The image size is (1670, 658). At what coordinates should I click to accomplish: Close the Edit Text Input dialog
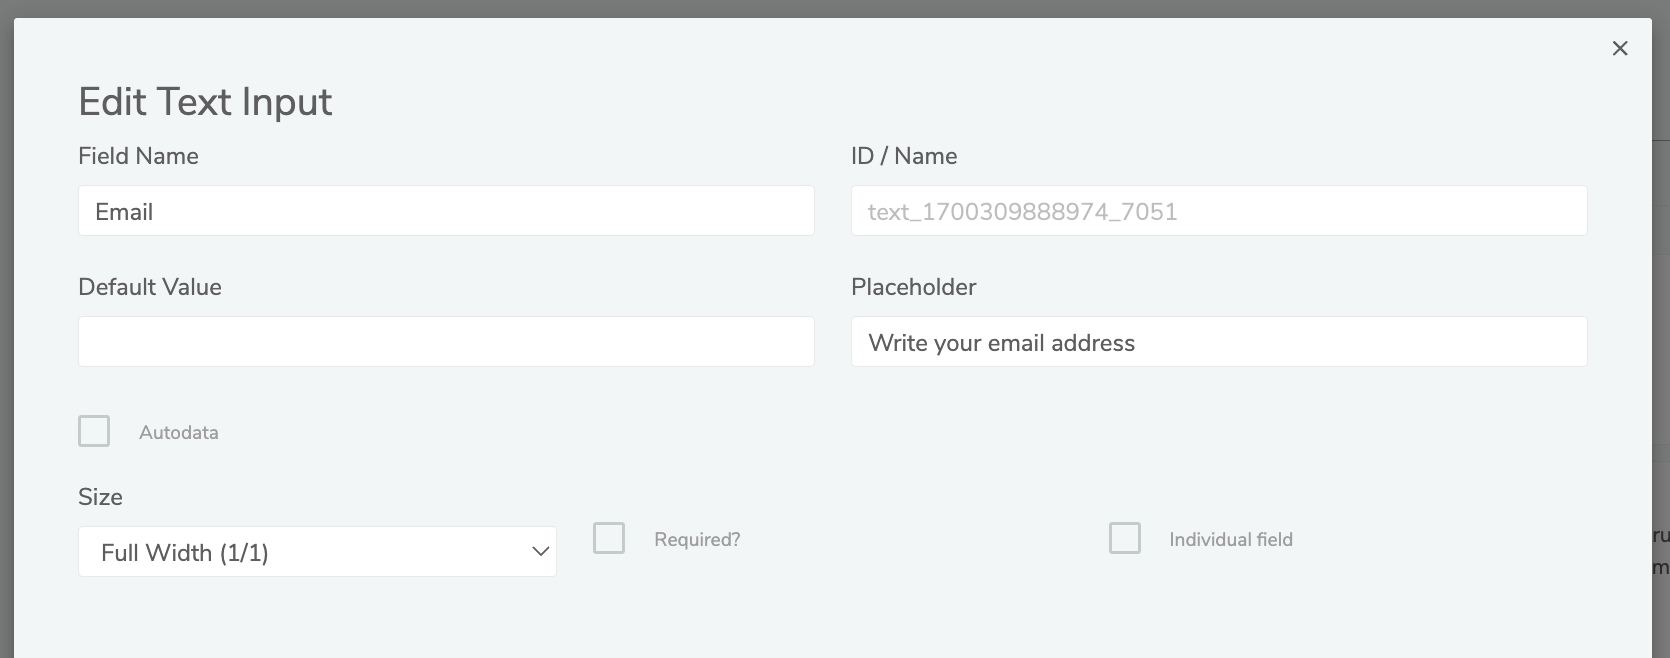pyautogui.click(x=1620, y=48)
